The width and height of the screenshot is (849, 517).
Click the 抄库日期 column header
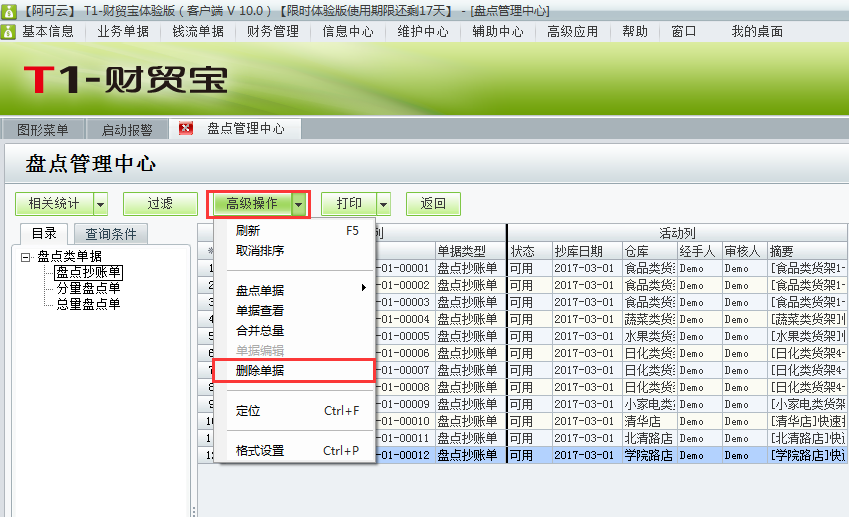pos(587,251)
